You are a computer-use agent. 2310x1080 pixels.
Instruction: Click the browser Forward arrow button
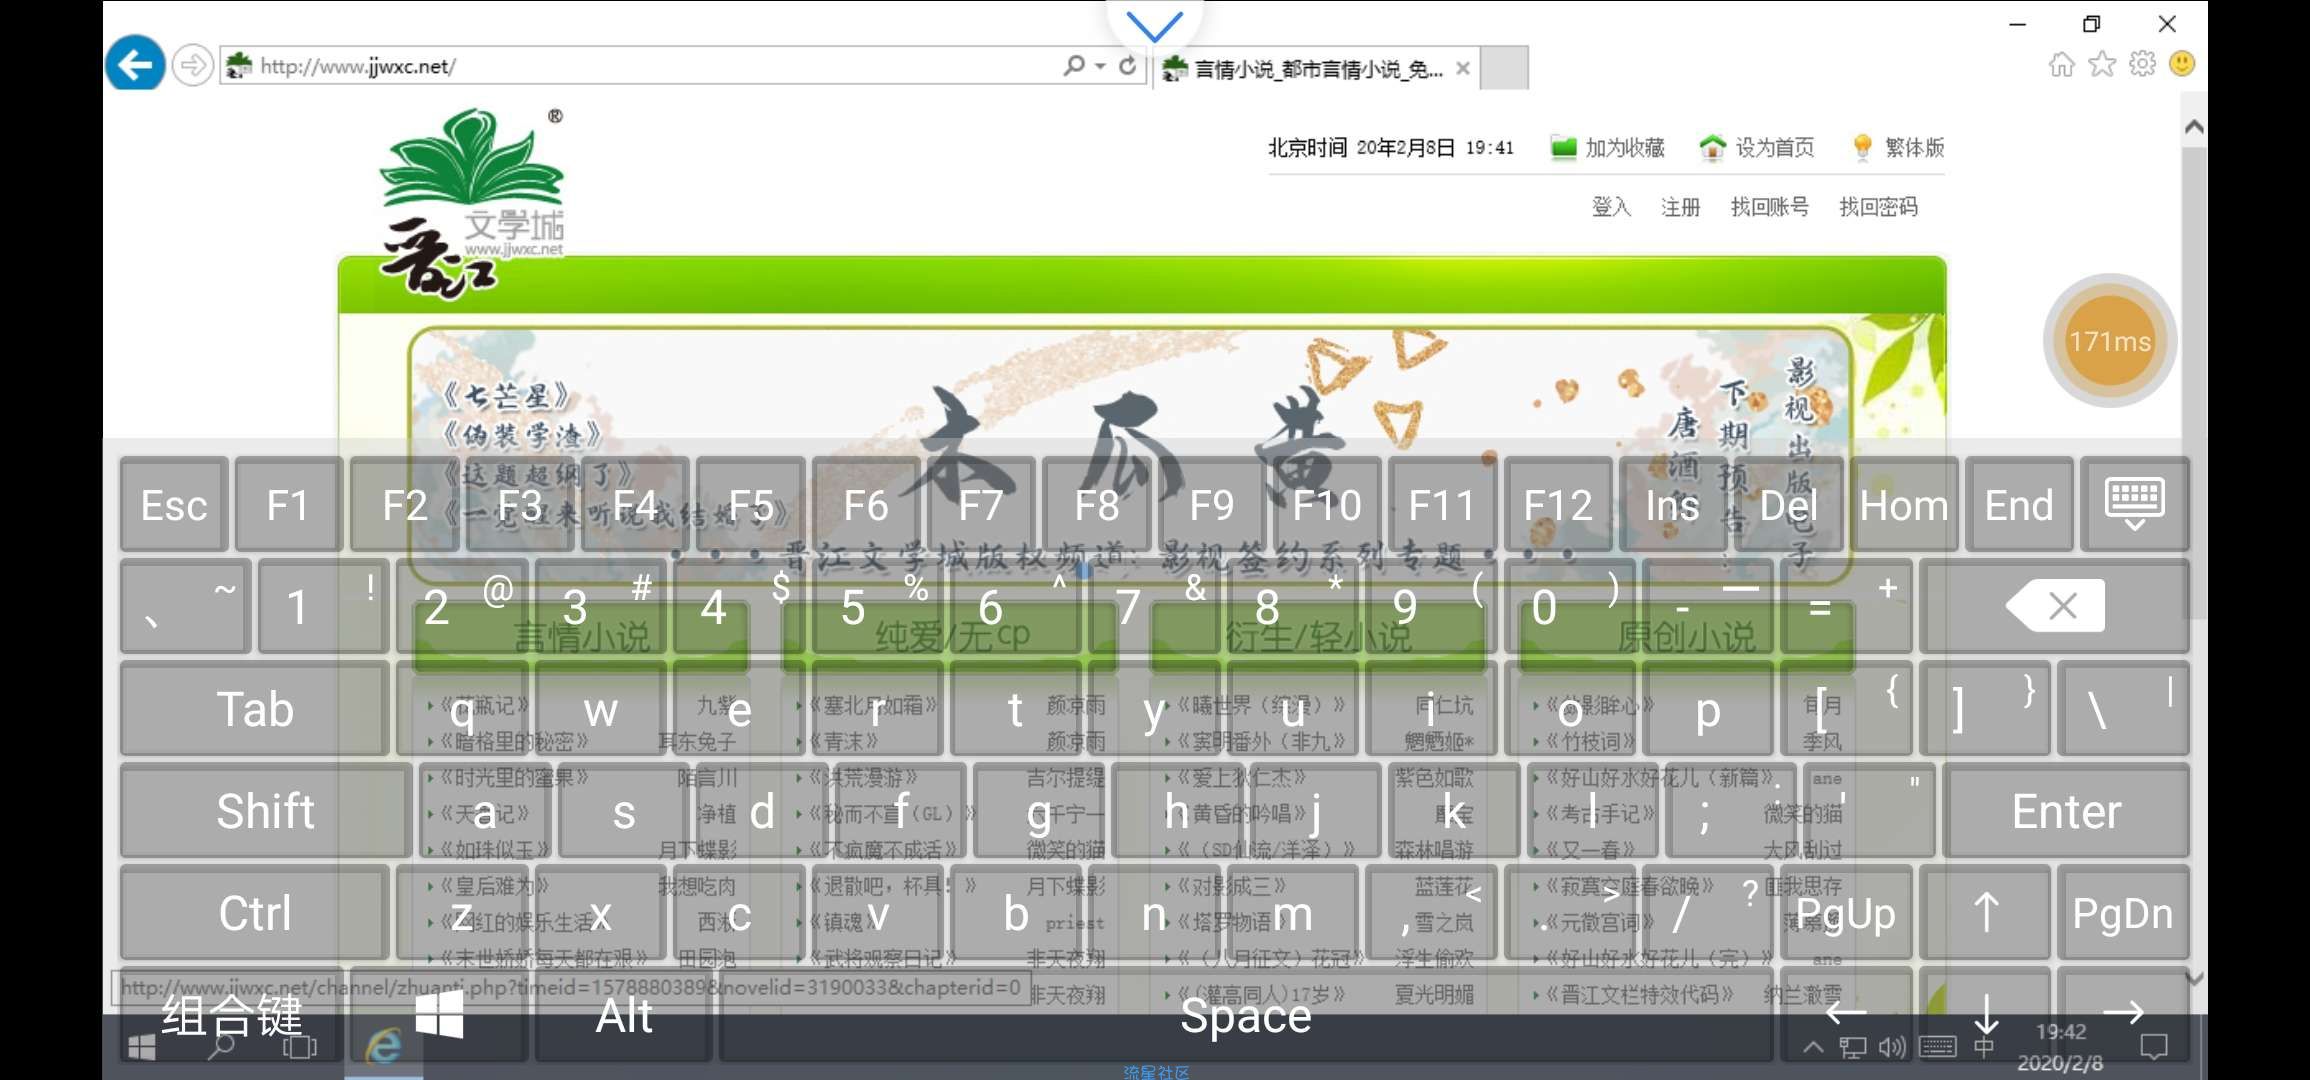(x=192, y=66)
